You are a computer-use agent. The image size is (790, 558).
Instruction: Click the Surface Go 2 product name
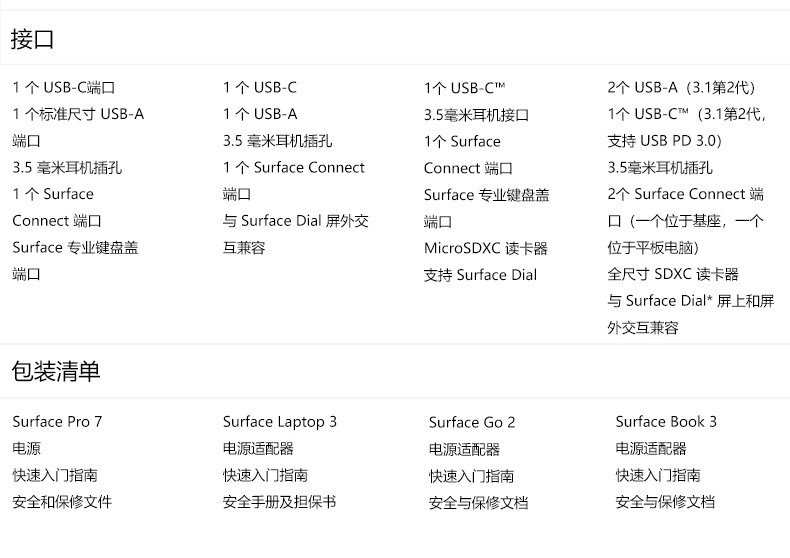click(x=472, y=423)
